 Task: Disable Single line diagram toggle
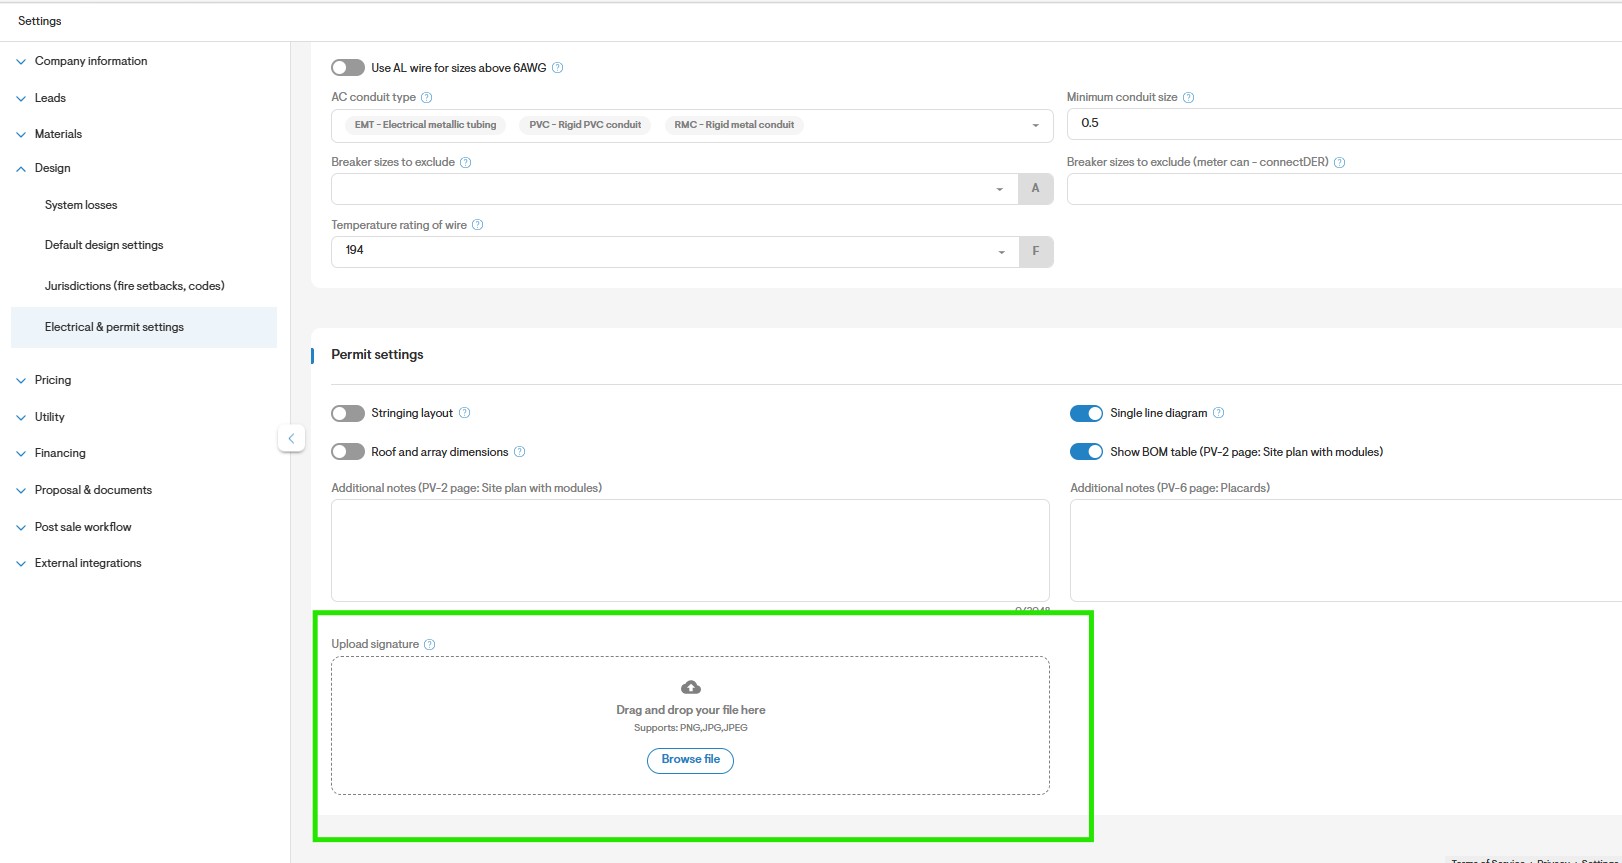[1087, 413]
